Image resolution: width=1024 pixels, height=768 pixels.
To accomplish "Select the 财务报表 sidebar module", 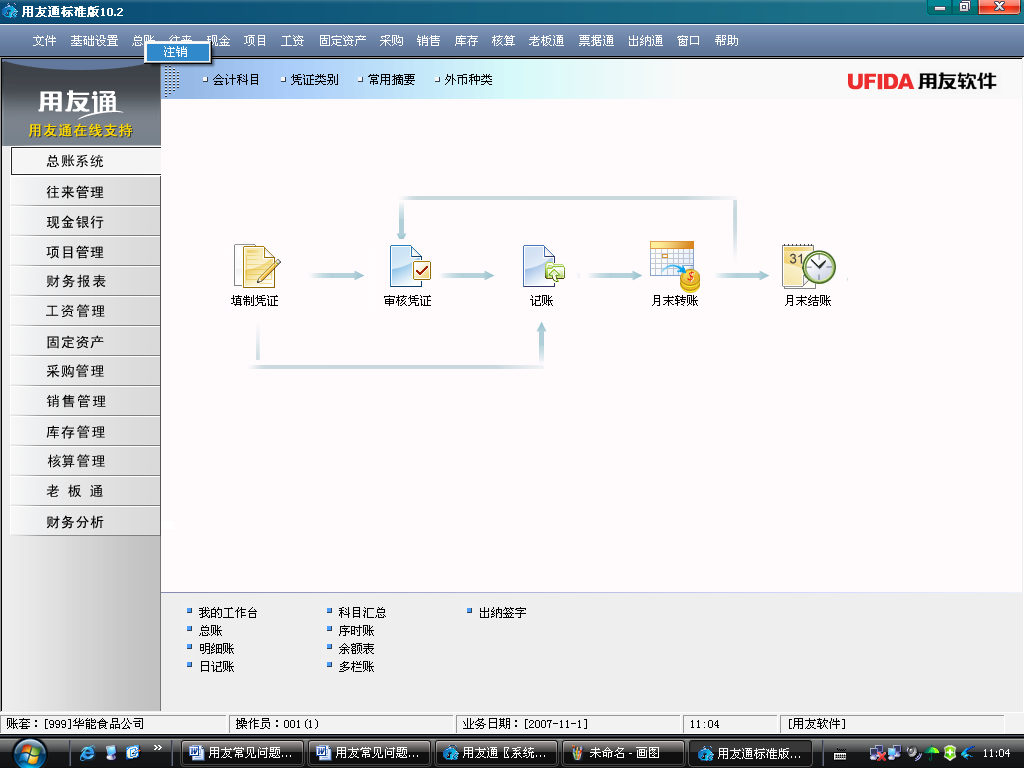I will tap(86, 281).
